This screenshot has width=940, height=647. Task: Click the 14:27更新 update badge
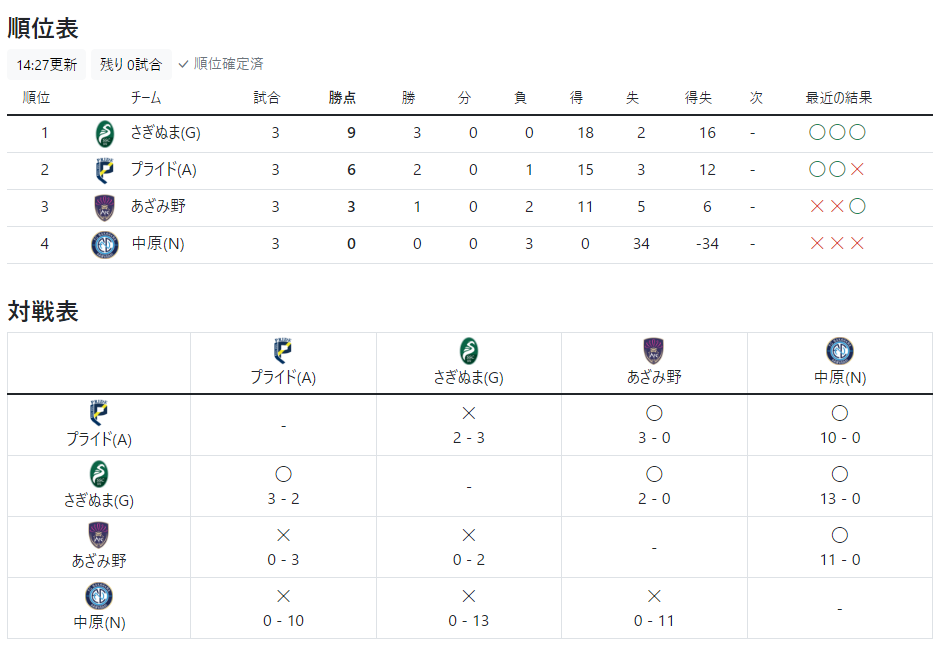pyautogui.click(x=47, y=65)
